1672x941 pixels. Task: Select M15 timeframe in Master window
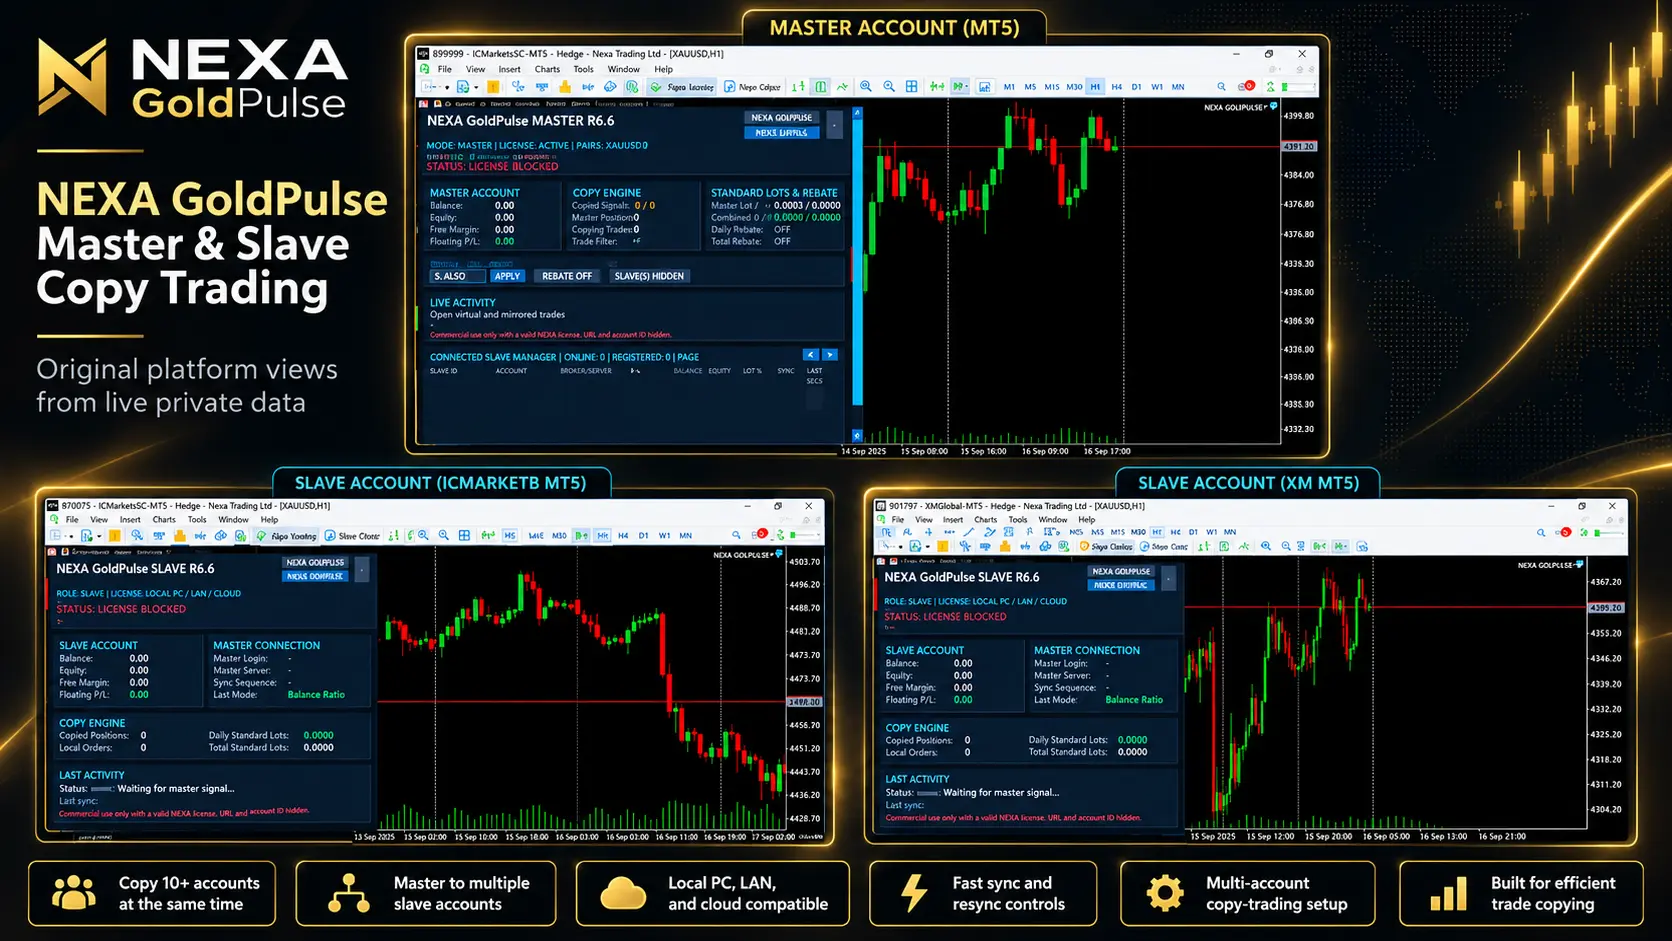click(x=1052, y=87)
